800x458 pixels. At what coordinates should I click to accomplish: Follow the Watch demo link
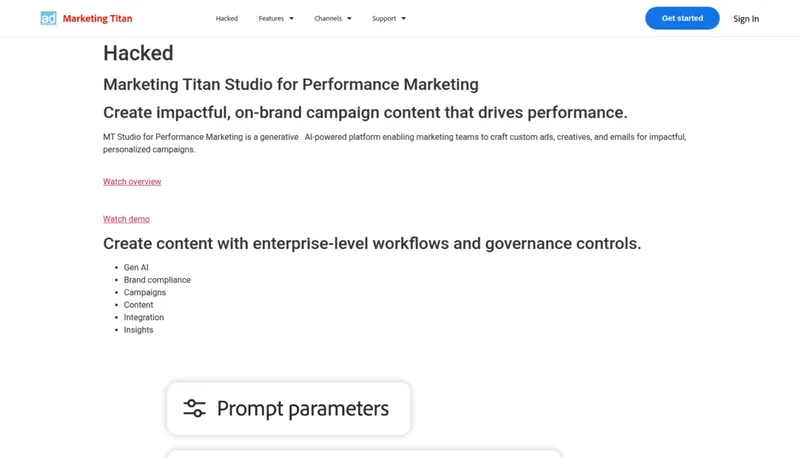[x=126, y=219]
